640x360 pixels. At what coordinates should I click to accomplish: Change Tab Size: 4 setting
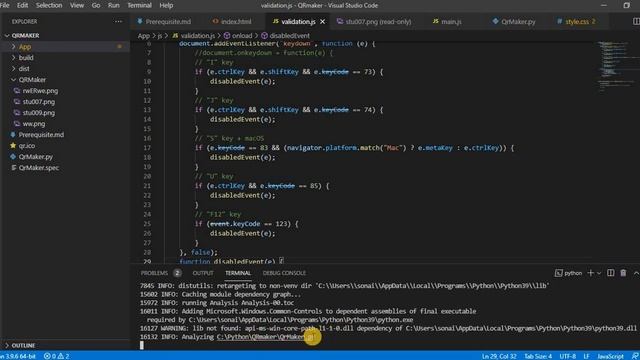click(x=538, y=356)
